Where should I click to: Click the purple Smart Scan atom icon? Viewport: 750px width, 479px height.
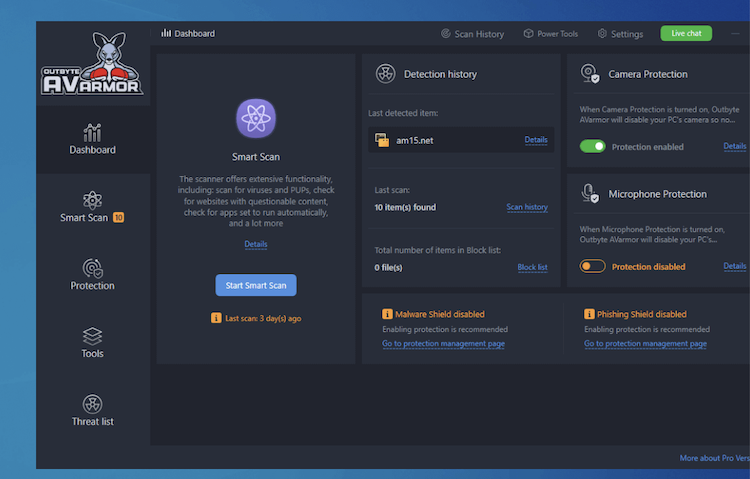click(255, 118)
